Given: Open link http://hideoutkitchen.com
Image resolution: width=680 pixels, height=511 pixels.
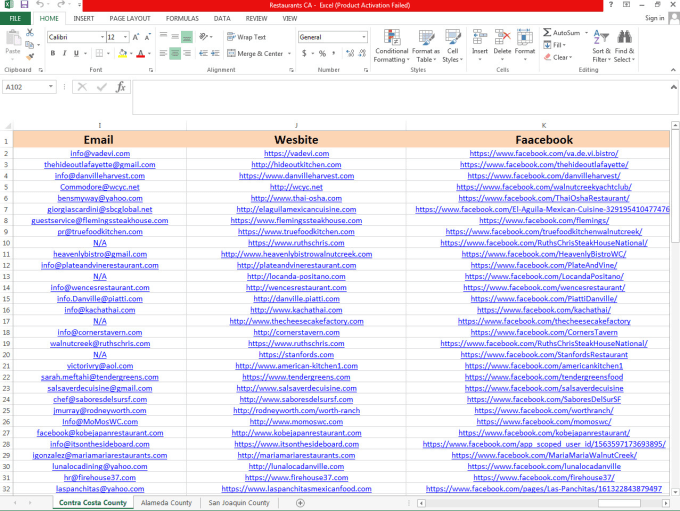Looking at the screenshot, I should (x=296, y=164).
